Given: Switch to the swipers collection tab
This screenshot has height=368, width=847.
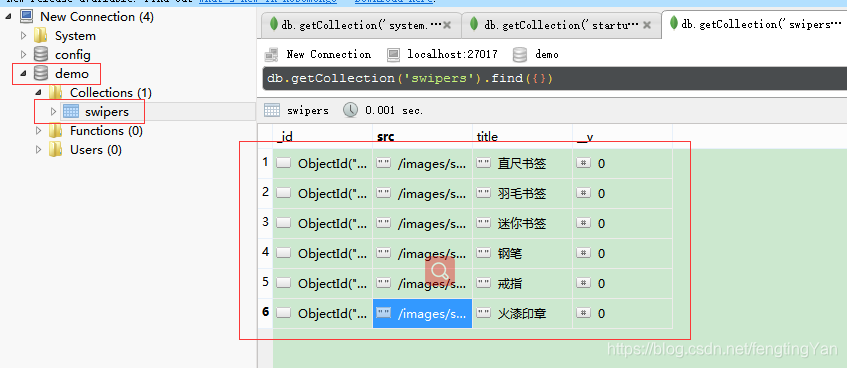Looking at the screenshot, I should pos(756,24).
